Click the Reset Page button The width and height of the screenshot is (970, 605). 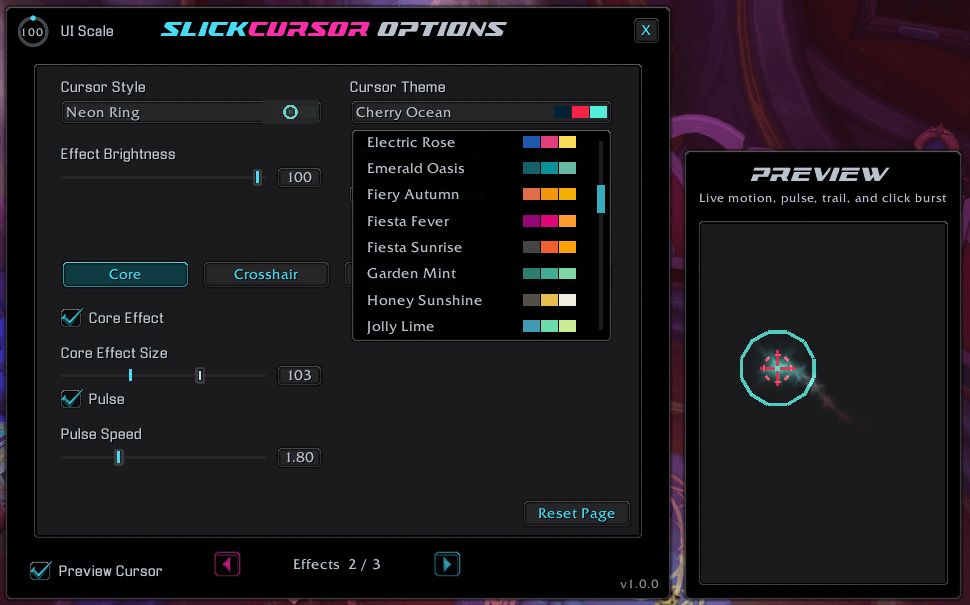[x=576, y=513]
